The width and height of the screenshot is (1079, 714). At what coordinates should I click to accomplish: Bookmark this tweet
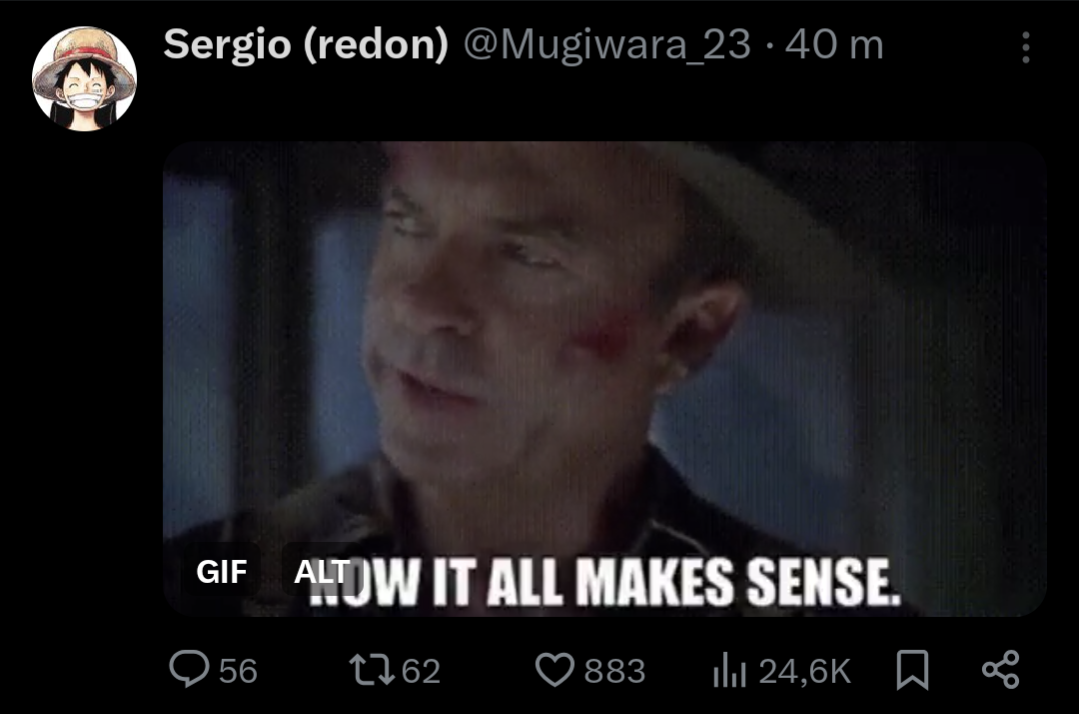(912, 669)
